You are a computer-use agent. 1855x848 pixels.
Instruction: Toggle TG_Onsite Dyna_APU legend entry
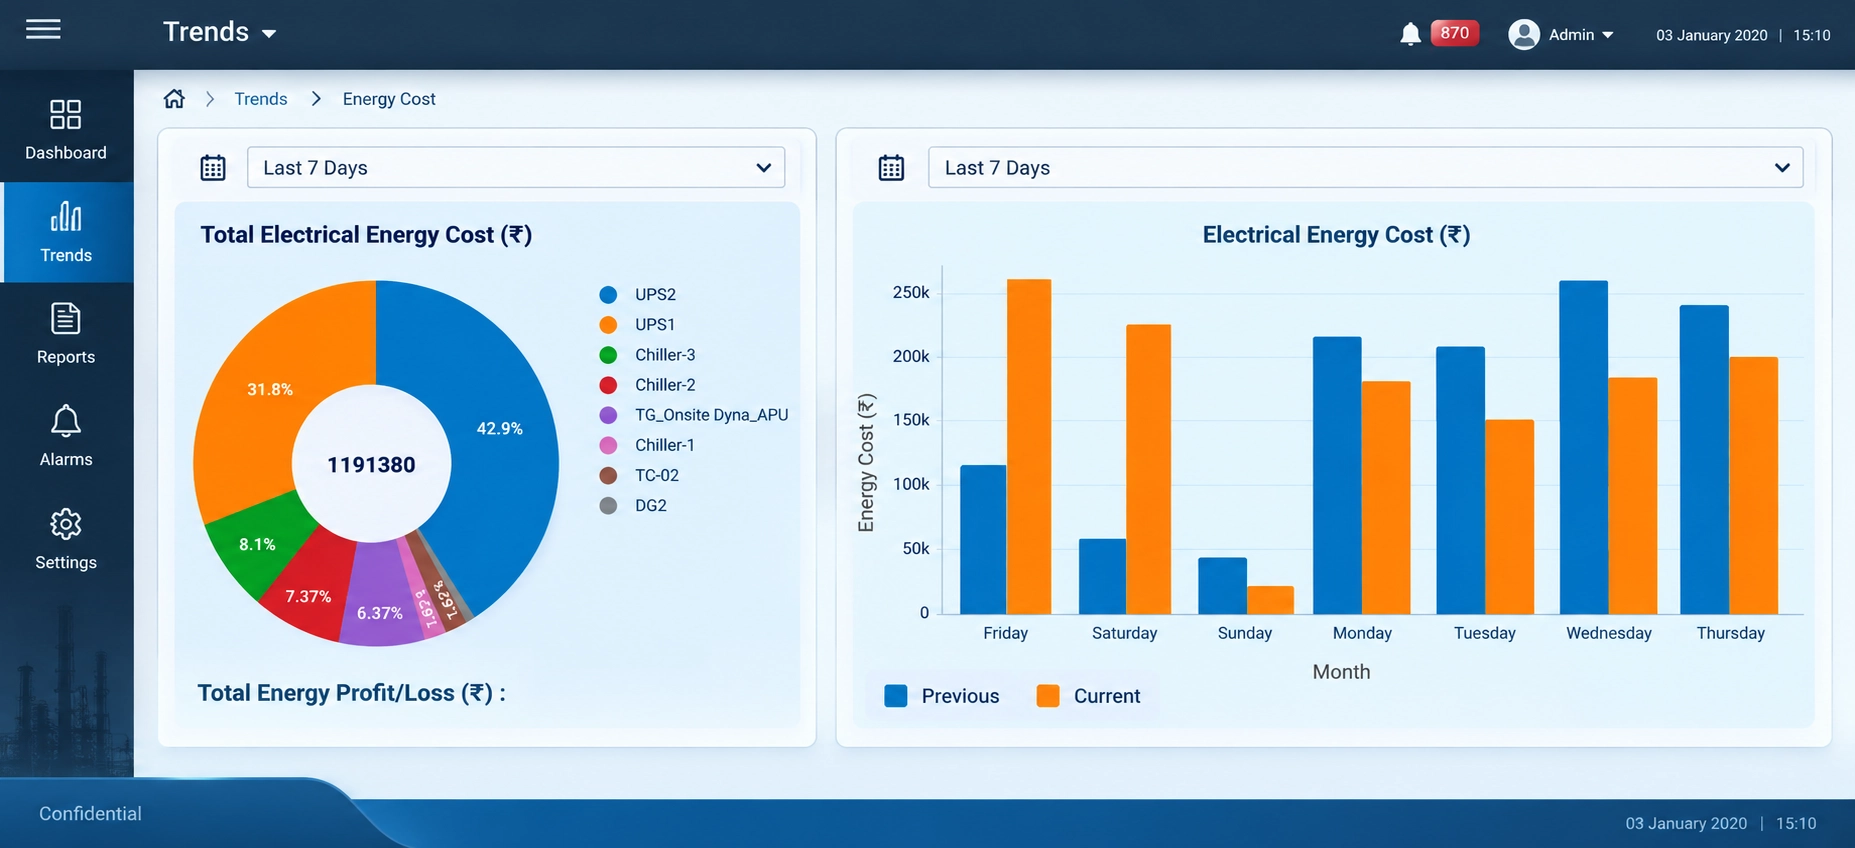(694, 414)
